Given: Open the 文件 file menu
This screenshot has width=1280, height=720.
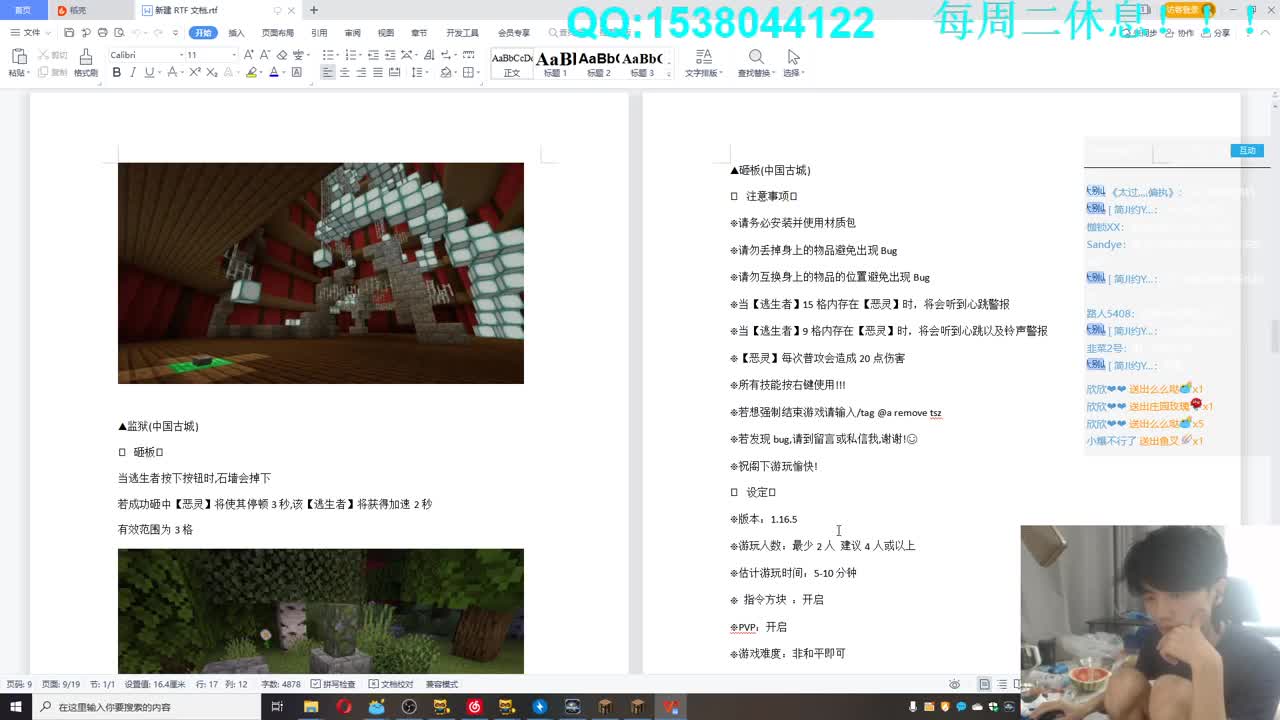Looking at the screenshot, I should [x=28, y=33].
